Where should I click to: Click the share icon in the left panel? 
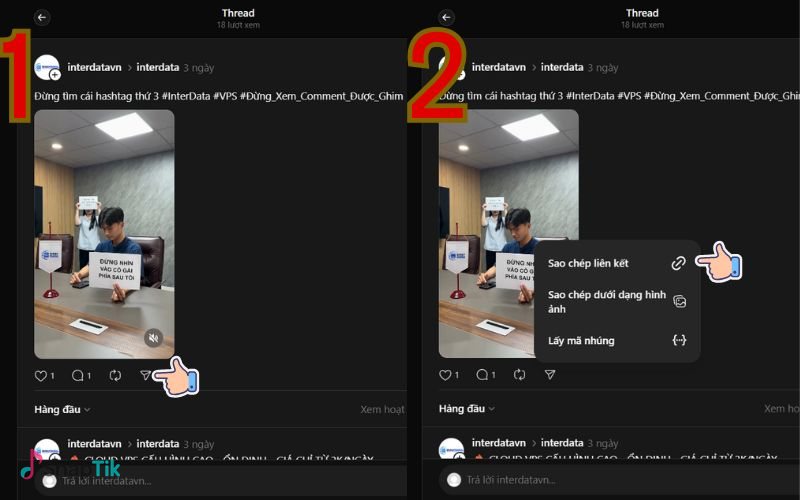(146, 375)
